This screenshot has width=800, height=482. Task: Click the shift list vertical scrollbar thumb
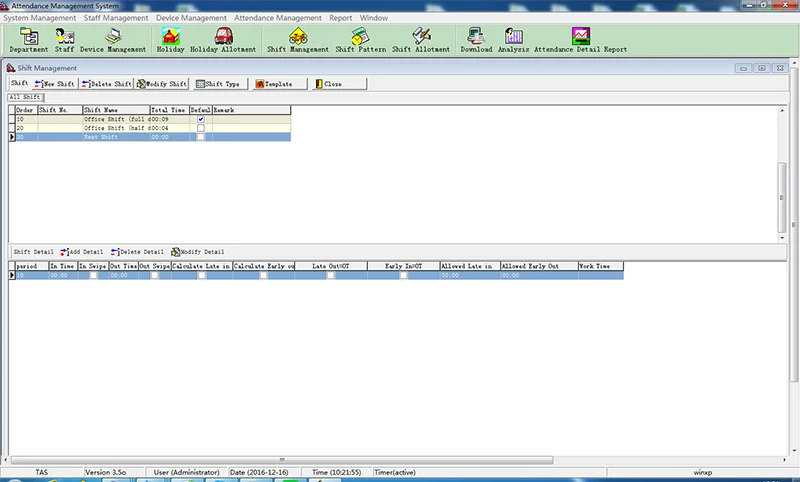pos(782,197)
